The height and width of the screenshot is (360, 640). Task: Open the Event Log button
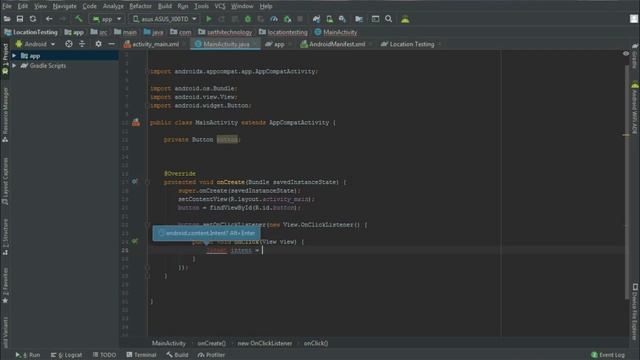click(608, 355)
